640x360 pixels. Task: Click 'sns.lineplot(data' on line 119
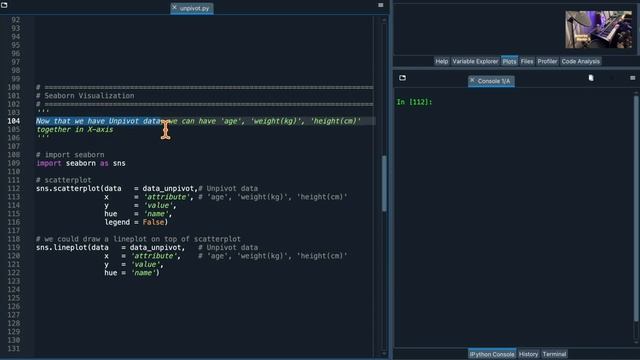[x=72, y=247]
